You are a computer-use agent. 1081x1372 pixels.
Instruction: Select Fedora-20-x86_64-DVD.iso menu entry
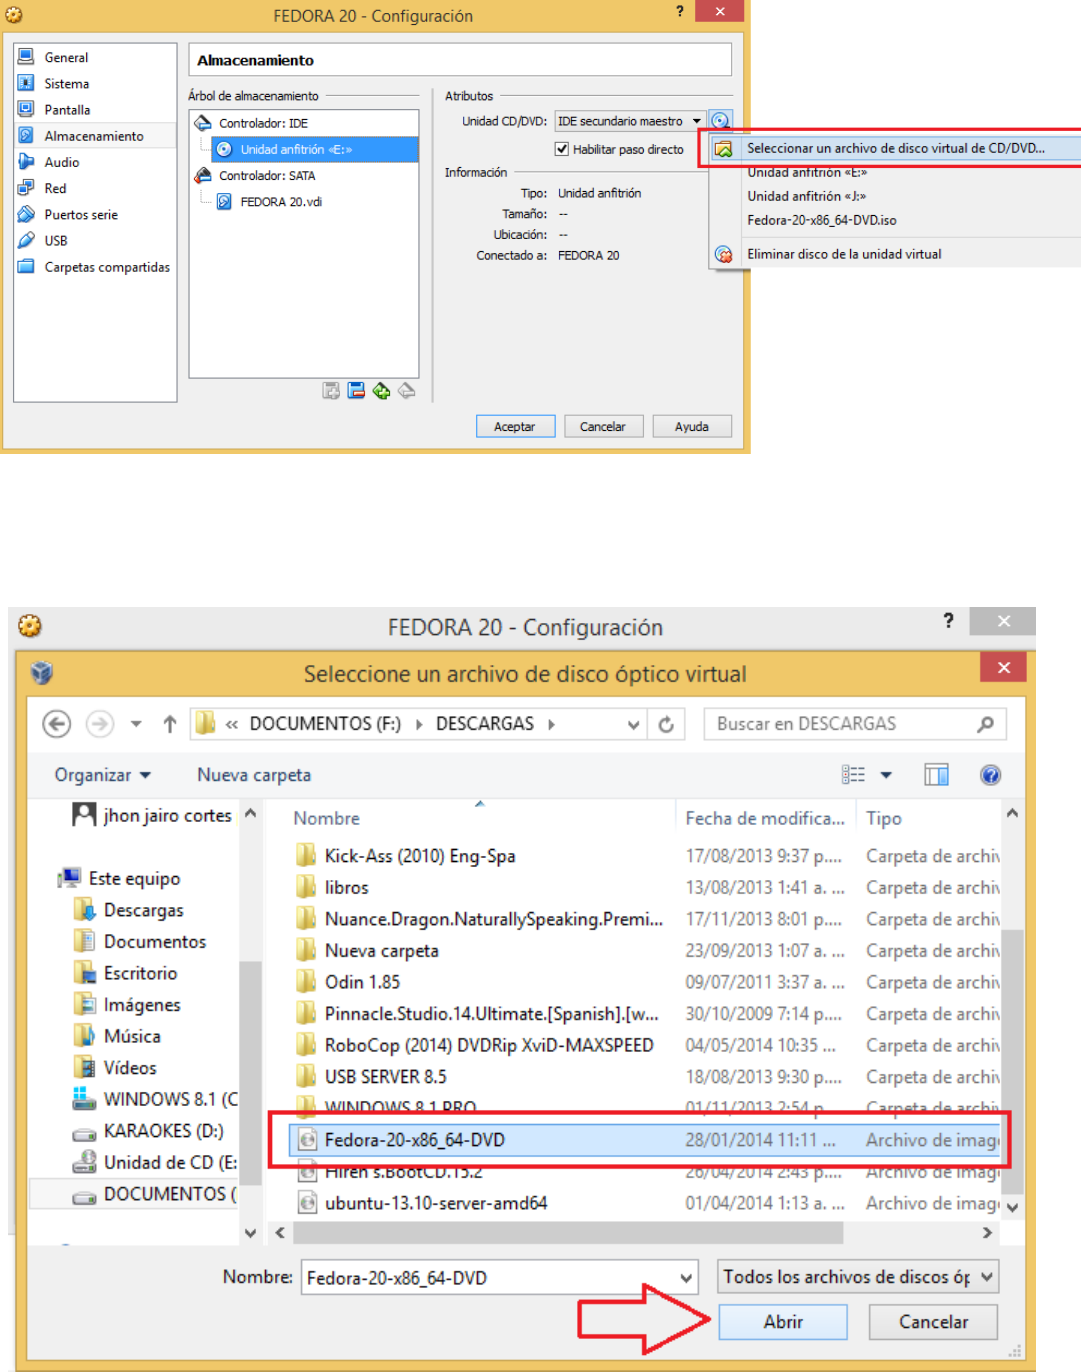(822, 220)
